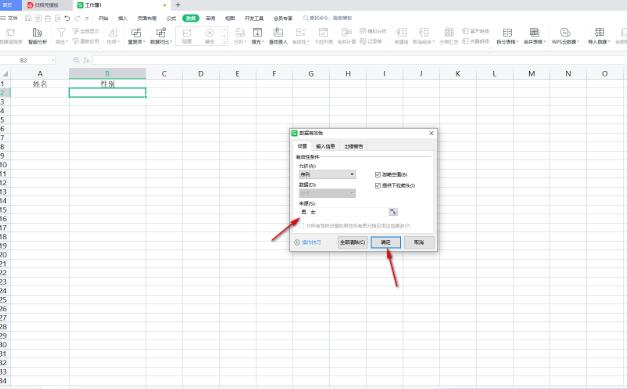Expand the Name Box dropdown arrow
Viewport: 627px width, 389px height.
[53, 60]
